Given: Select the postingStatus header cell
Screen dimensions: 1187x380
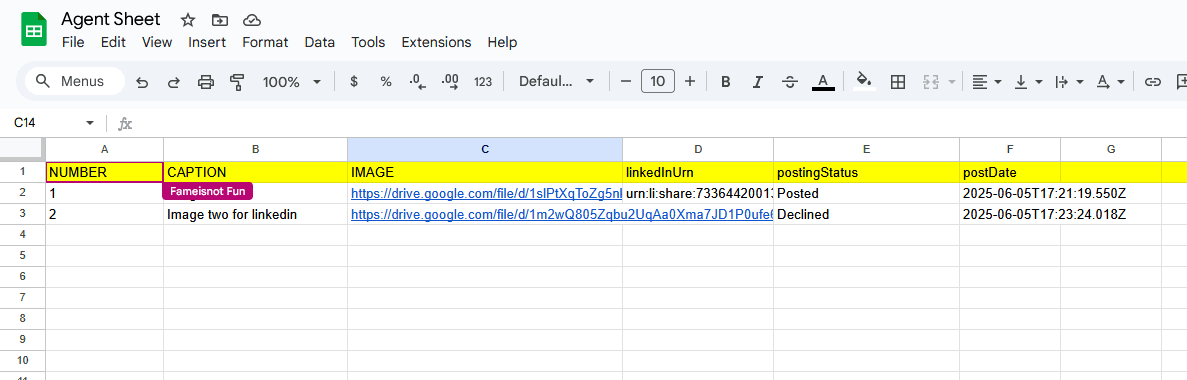Looking at the screenshot, I should 866,173.
